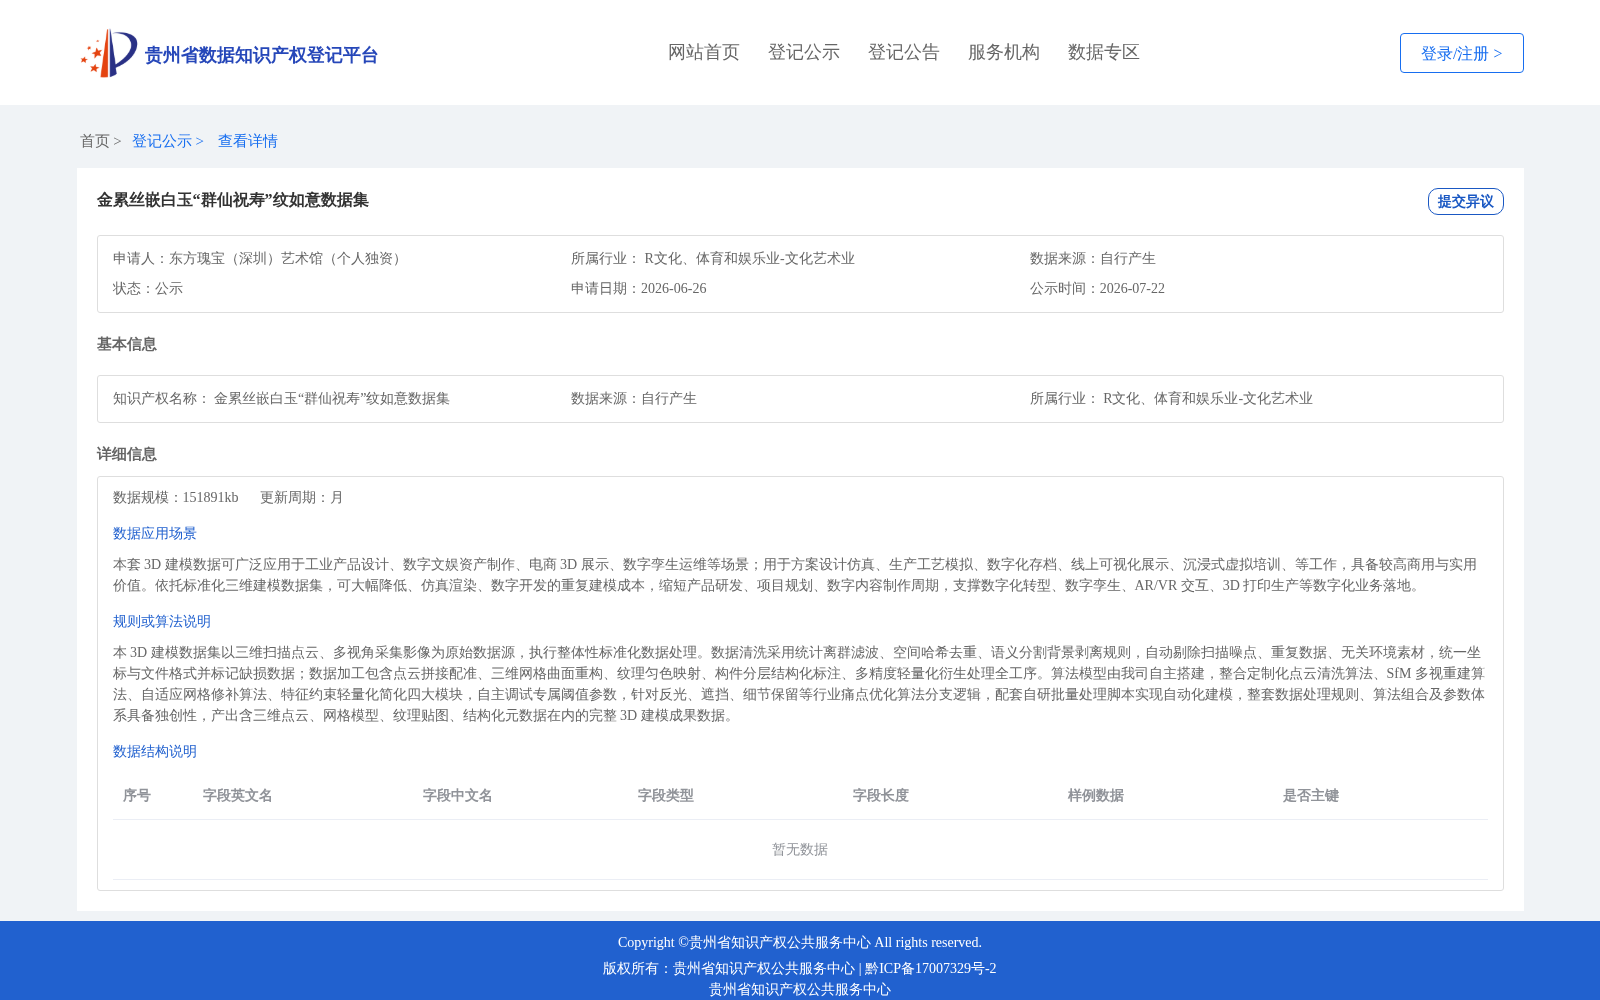Click the 数据结构说明 subheading
Viewport: 1600px width, 1000px height.
click(155, 751)
